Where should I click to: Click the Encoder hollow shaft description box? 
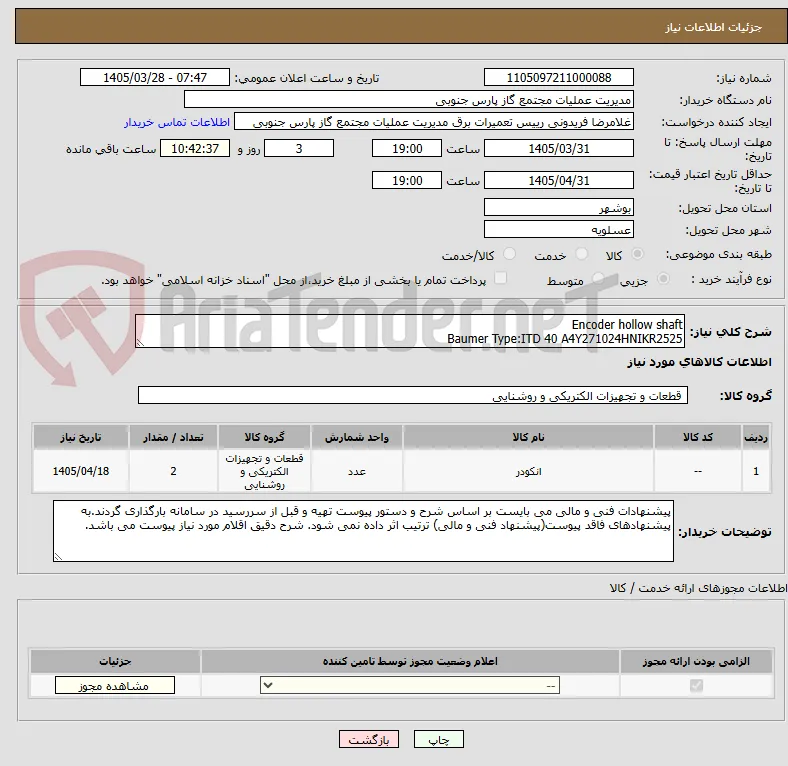click(410, 331)
